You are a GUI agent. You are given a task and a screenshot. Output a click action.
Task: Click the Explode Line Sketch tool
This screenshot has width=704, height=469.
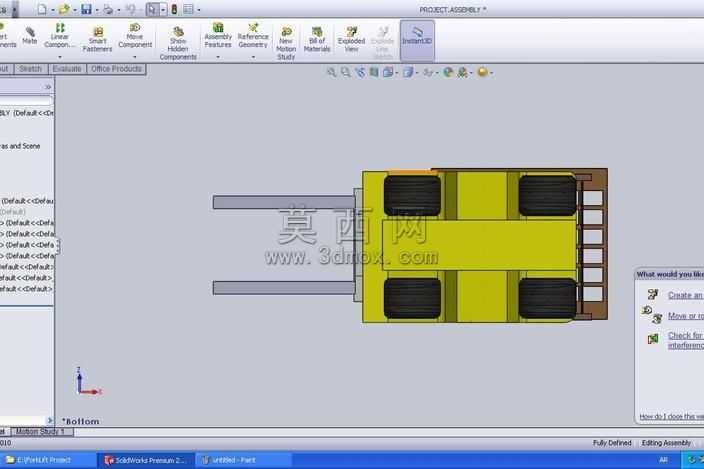point(383,43)
